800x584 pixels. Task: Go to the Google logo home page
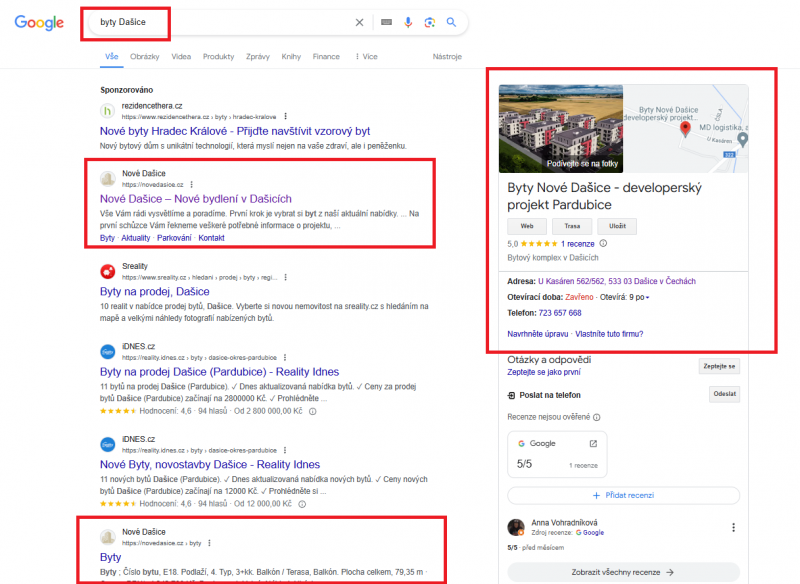pyautogui.click(x=39, y=23)
